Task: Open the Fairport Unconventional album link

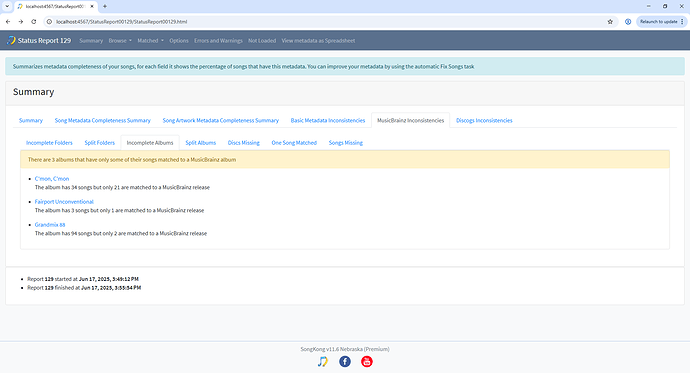Action: coord(64,201)
